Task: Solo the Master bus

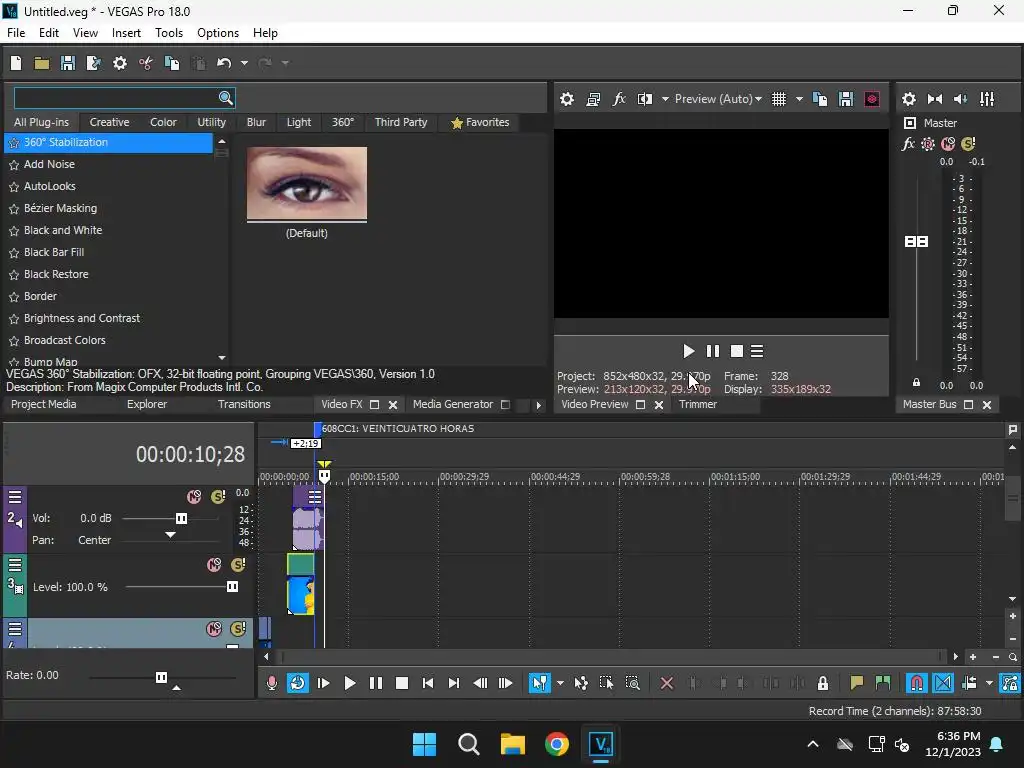Action: tap(968, 144)
